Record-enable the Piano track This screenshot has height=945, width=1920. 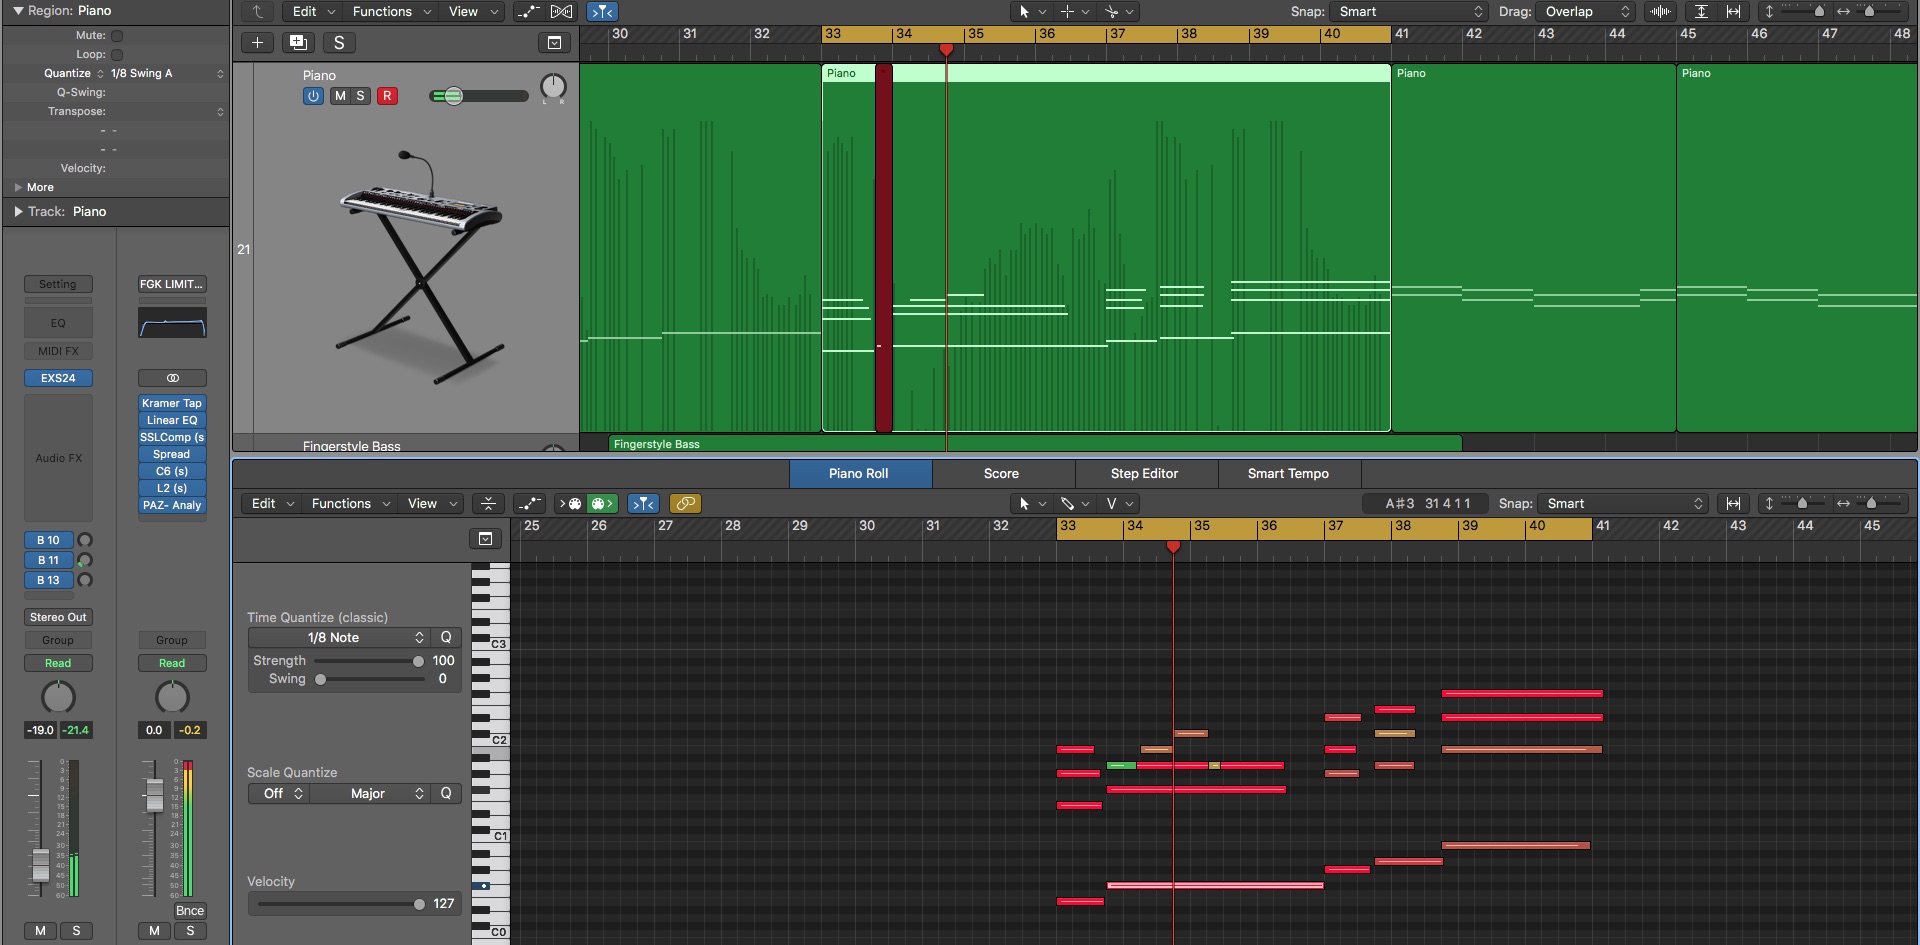pos(388,96)
